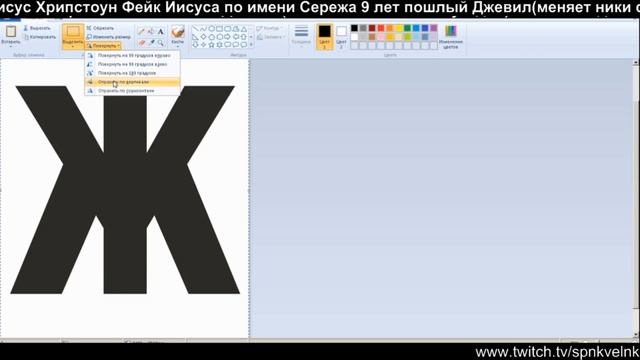
Task: Choose the Triangle shape
Action: coord(244,29)
